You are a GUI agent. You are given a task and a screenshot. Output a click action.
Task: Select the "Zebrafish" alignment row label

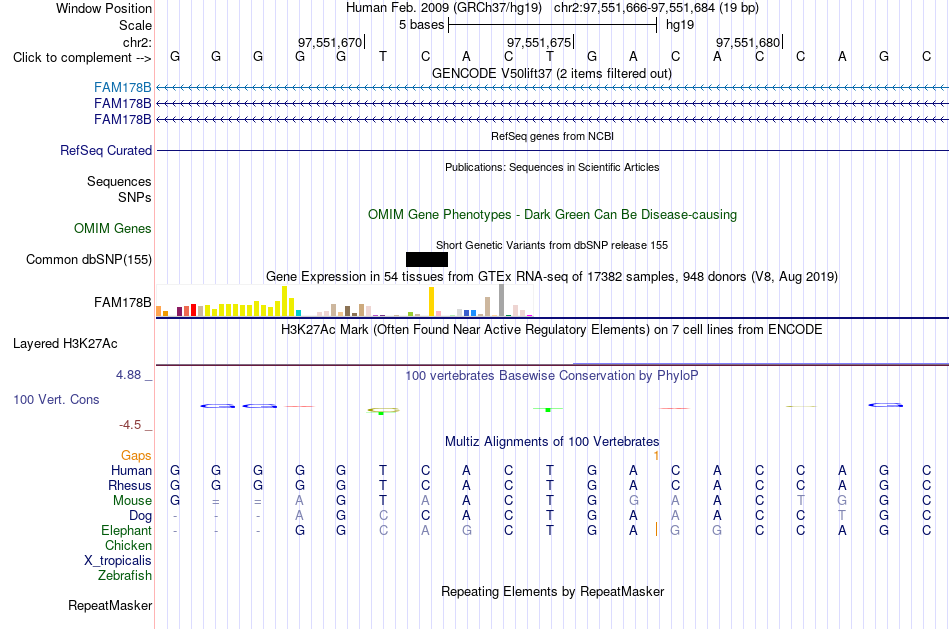click(125, 576)
